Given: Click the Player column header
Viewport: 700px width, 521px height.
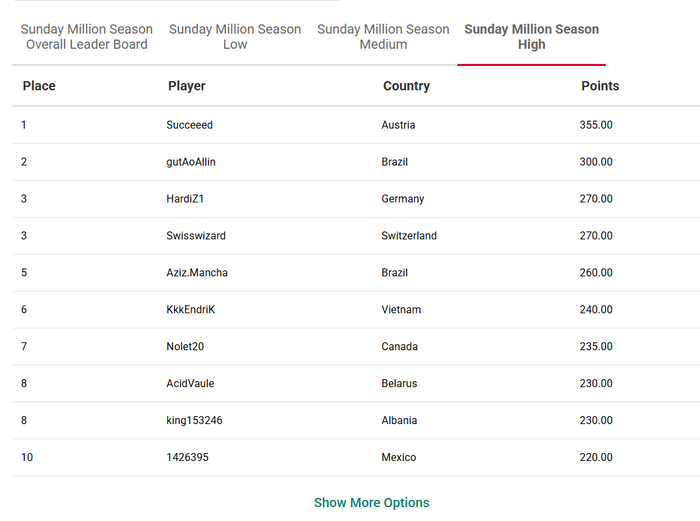Looking at the screenshot, I should pos(187,86).
